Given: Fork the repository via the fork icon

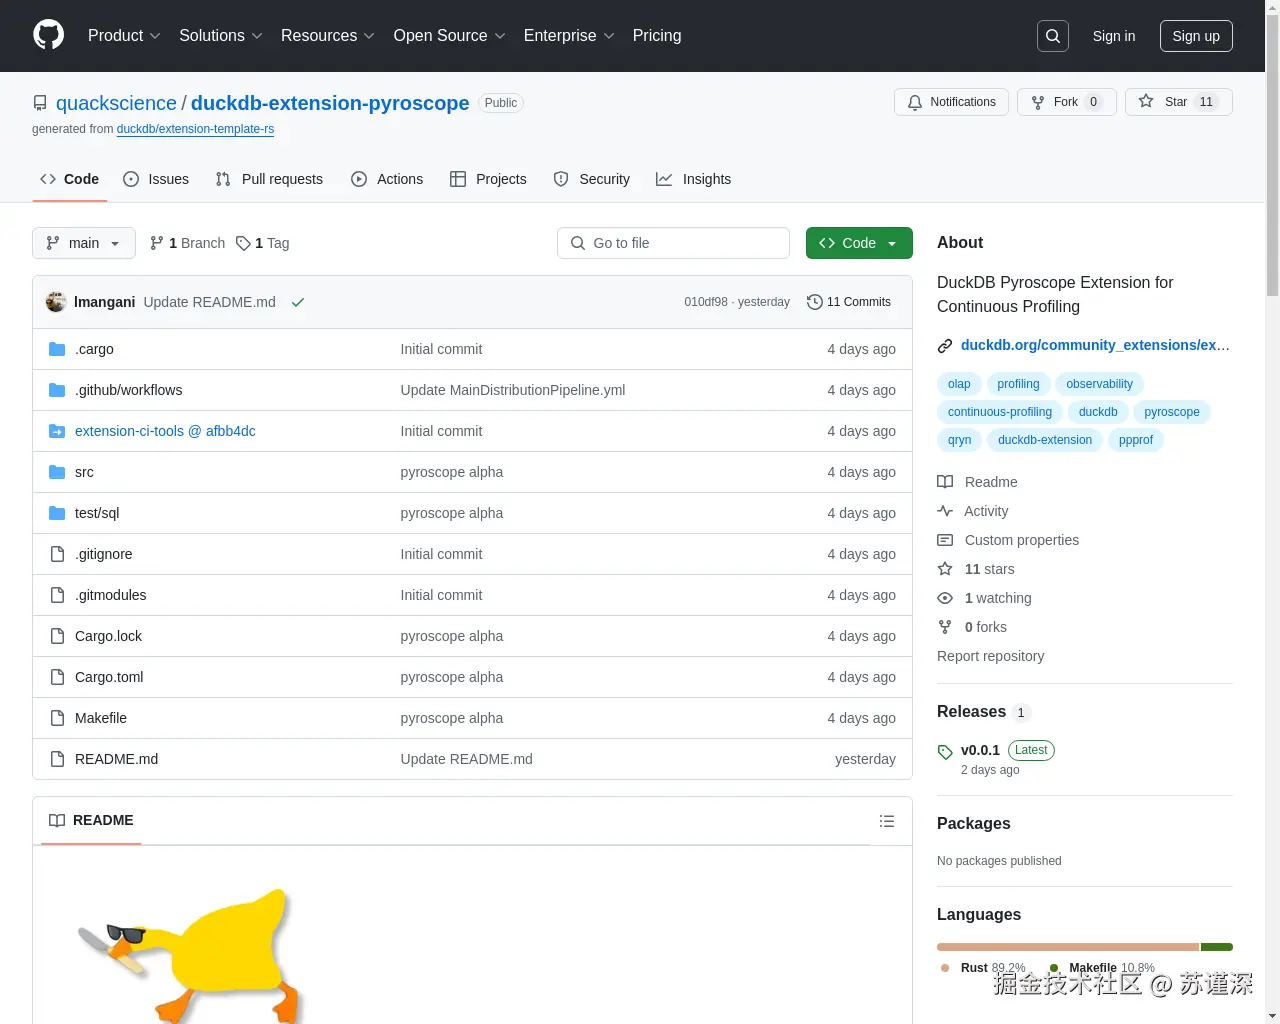Looking at the screenshot, I should pyautogui.click(x=1039, y=101).
